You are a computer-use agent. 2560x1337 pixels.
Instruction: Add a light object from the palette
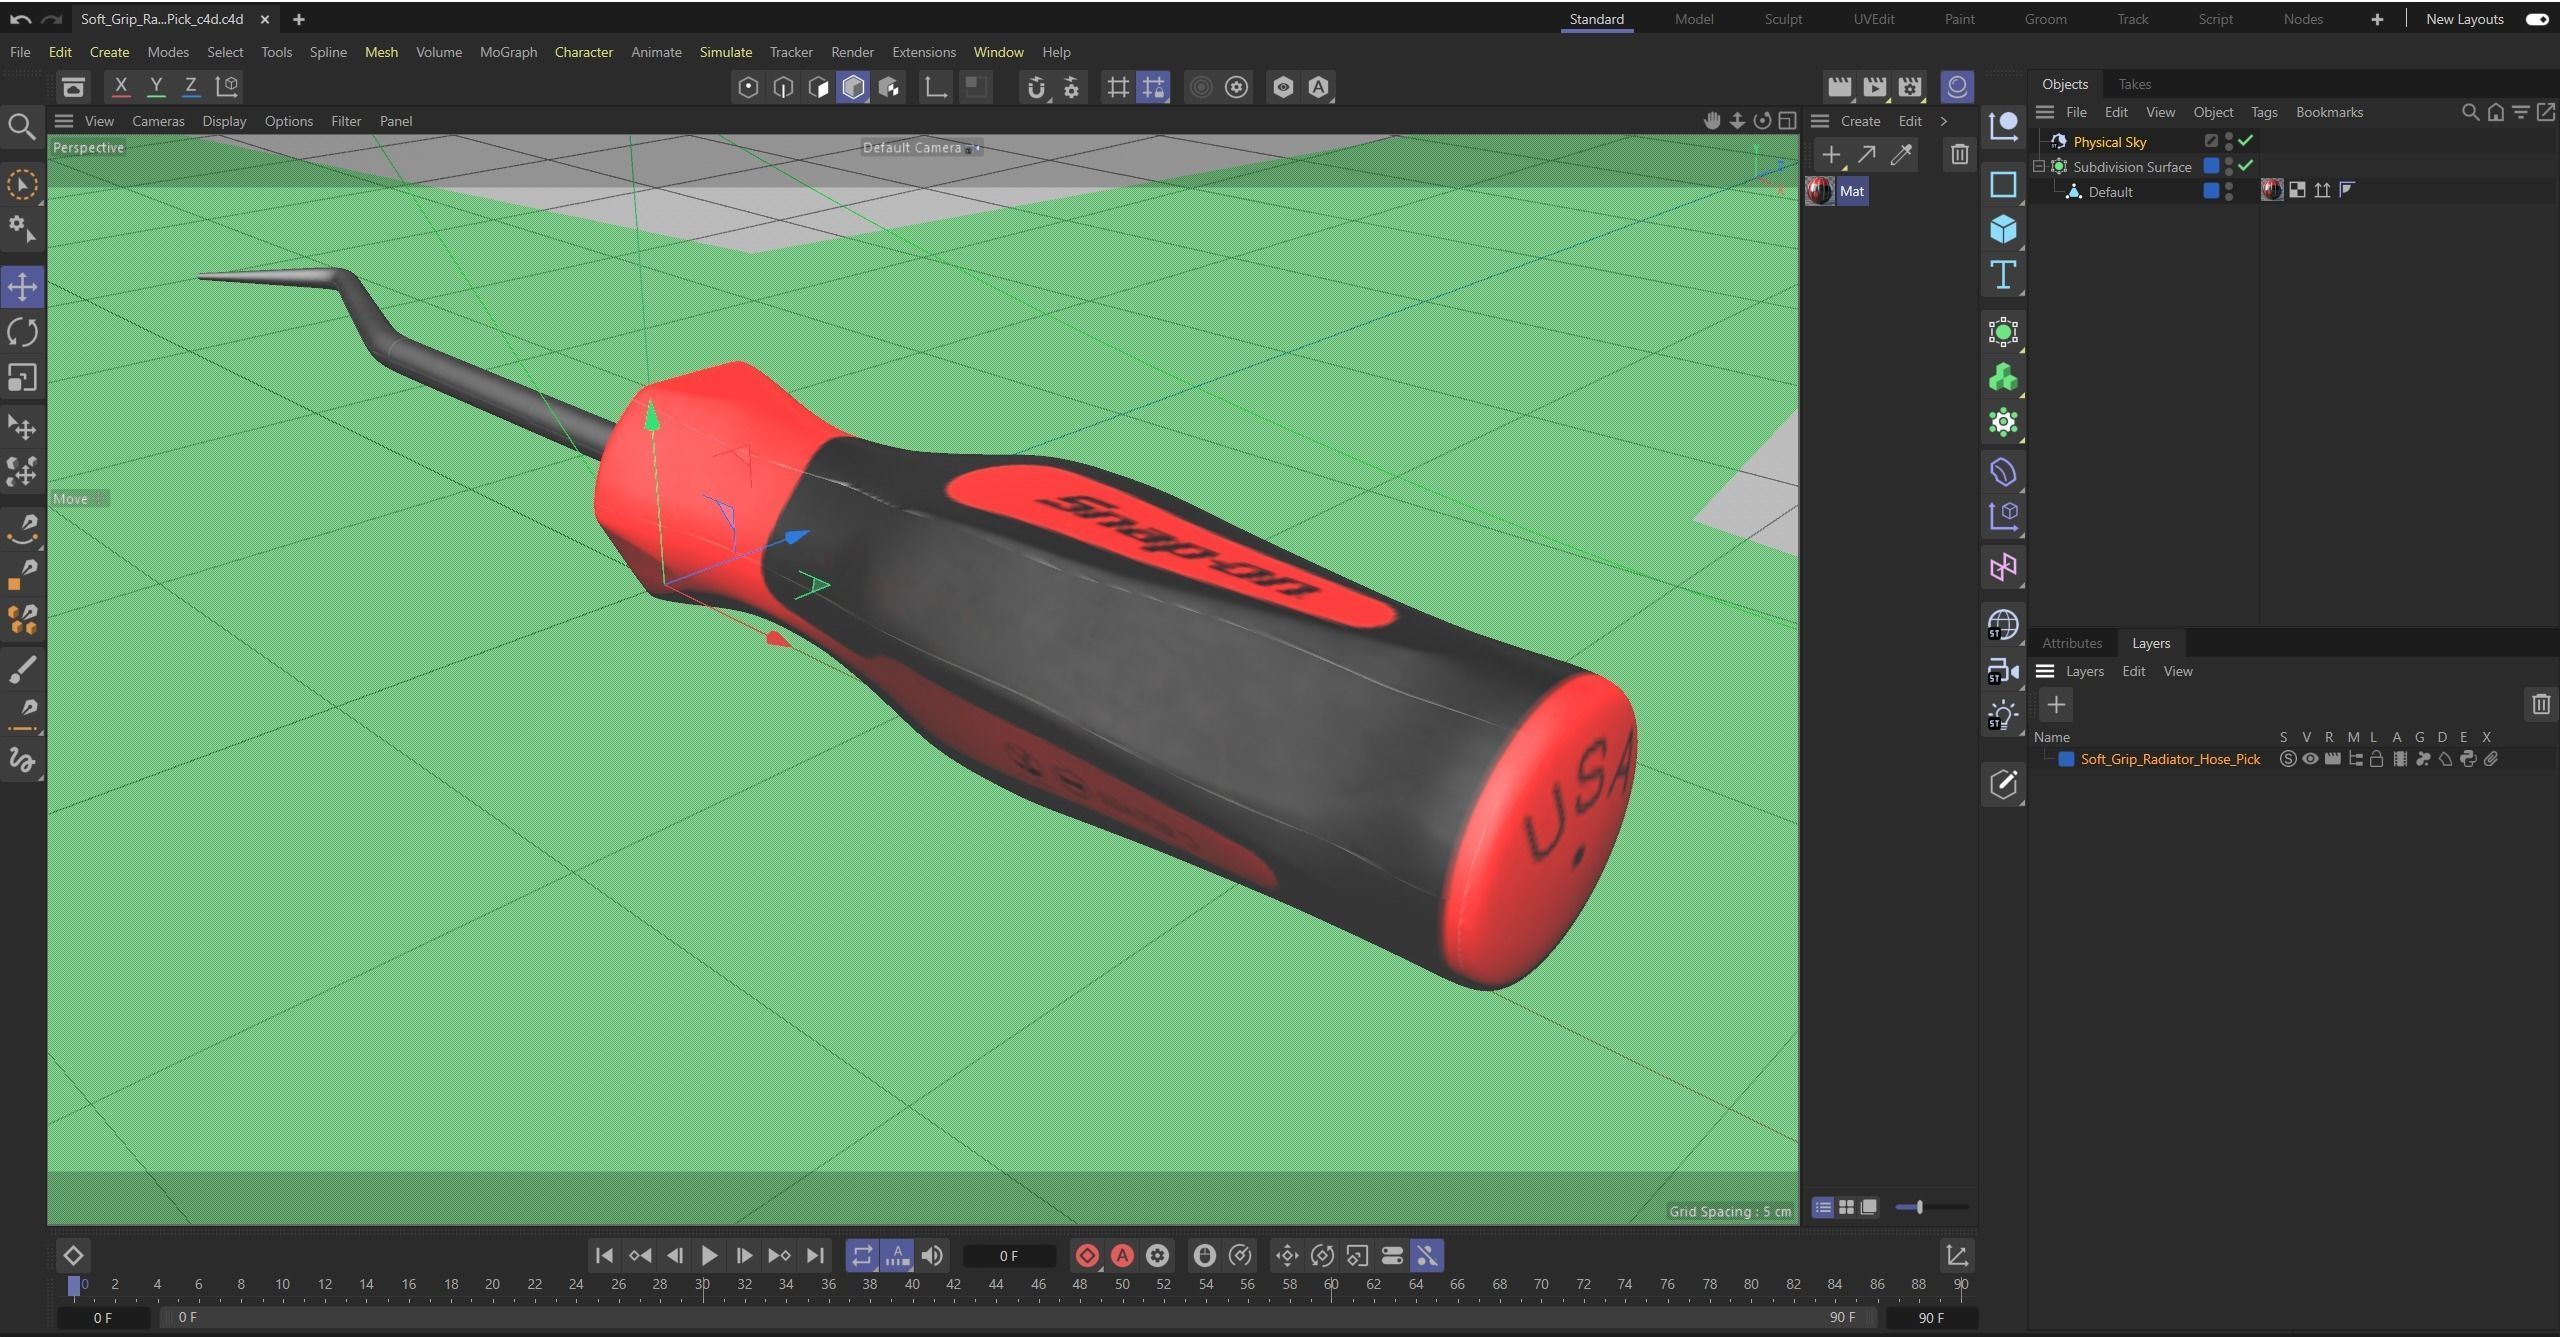tap(2003, 714)
